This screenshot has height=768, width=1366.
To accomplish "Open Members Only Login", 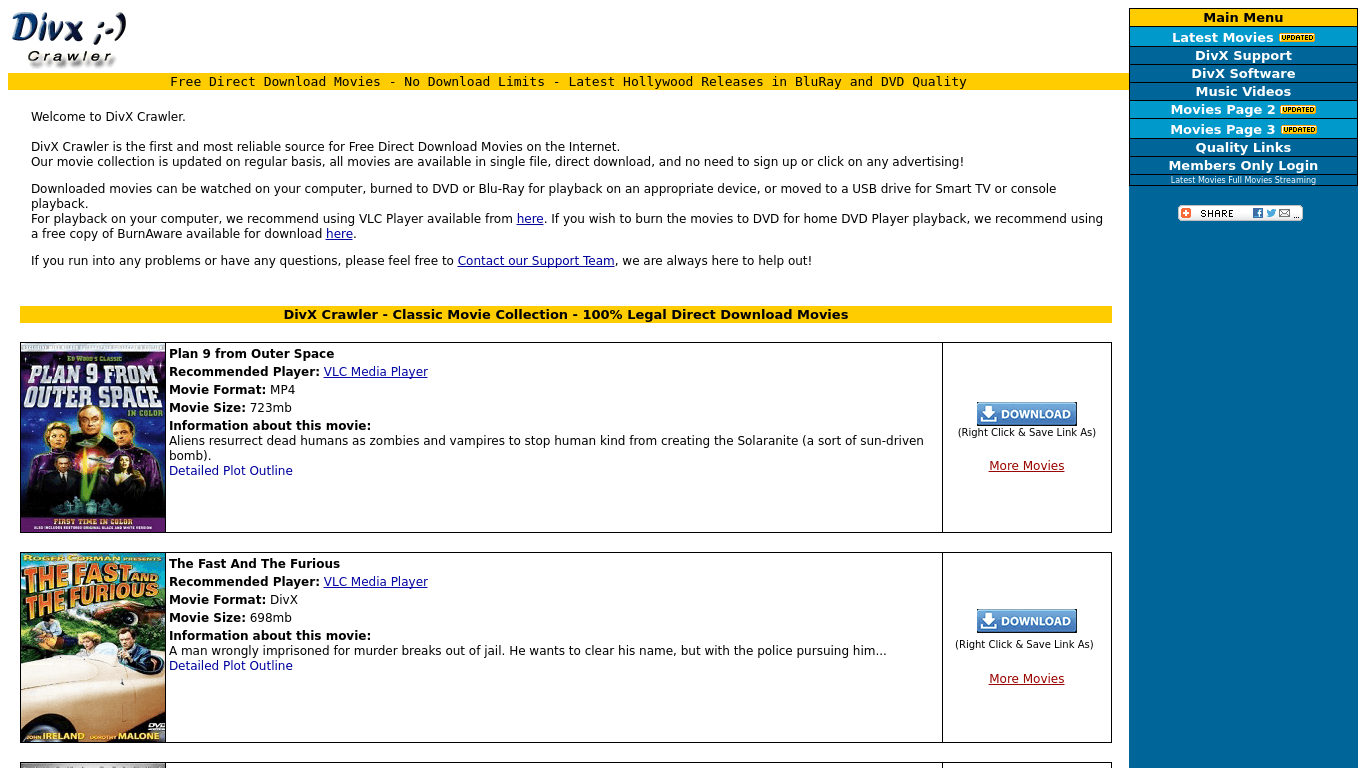I will (1243, 166).
